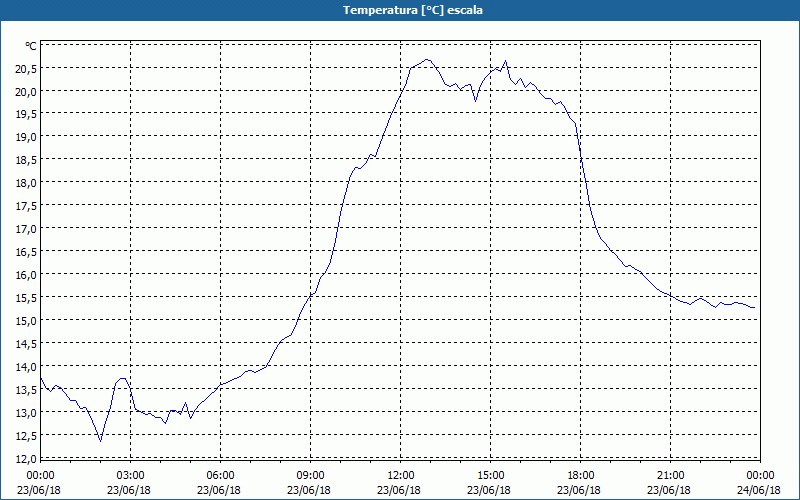
Task: Click the 12:00 time axis label
Action: pyautogui.click(x=401, y=476)
